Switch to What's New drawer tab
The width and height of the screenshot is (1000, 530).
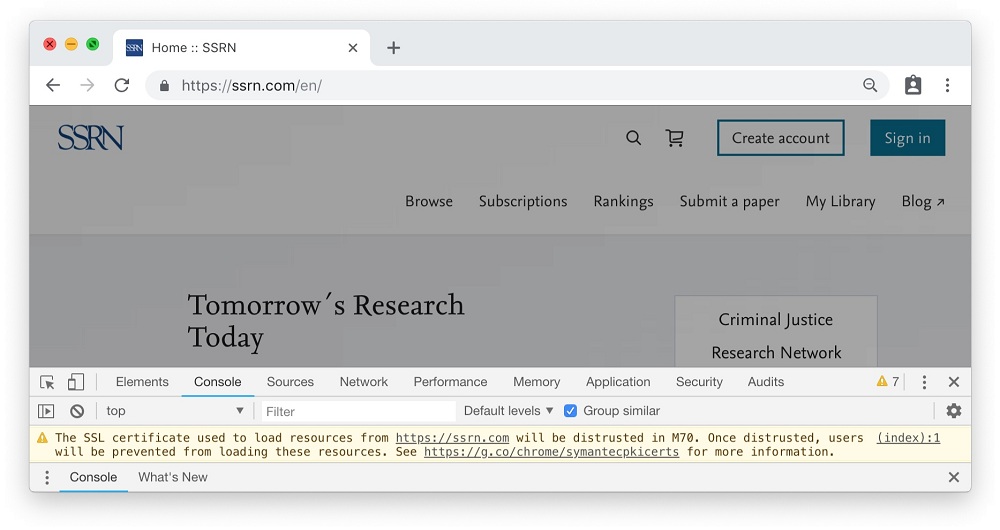(x=173, y=478)
